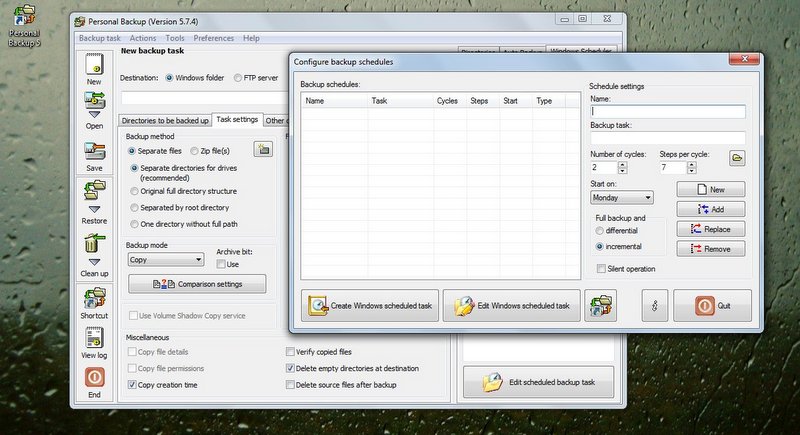Open the Preferences menu

pyautogui.click(x=213, y=38)
